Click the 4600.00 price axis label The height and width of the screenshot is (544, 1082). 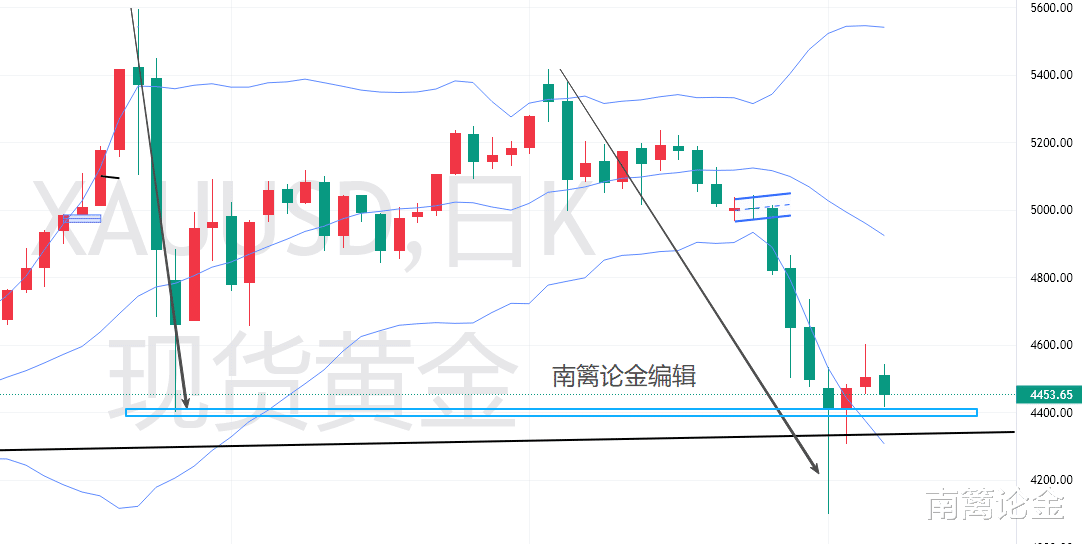pos(1051,345)
